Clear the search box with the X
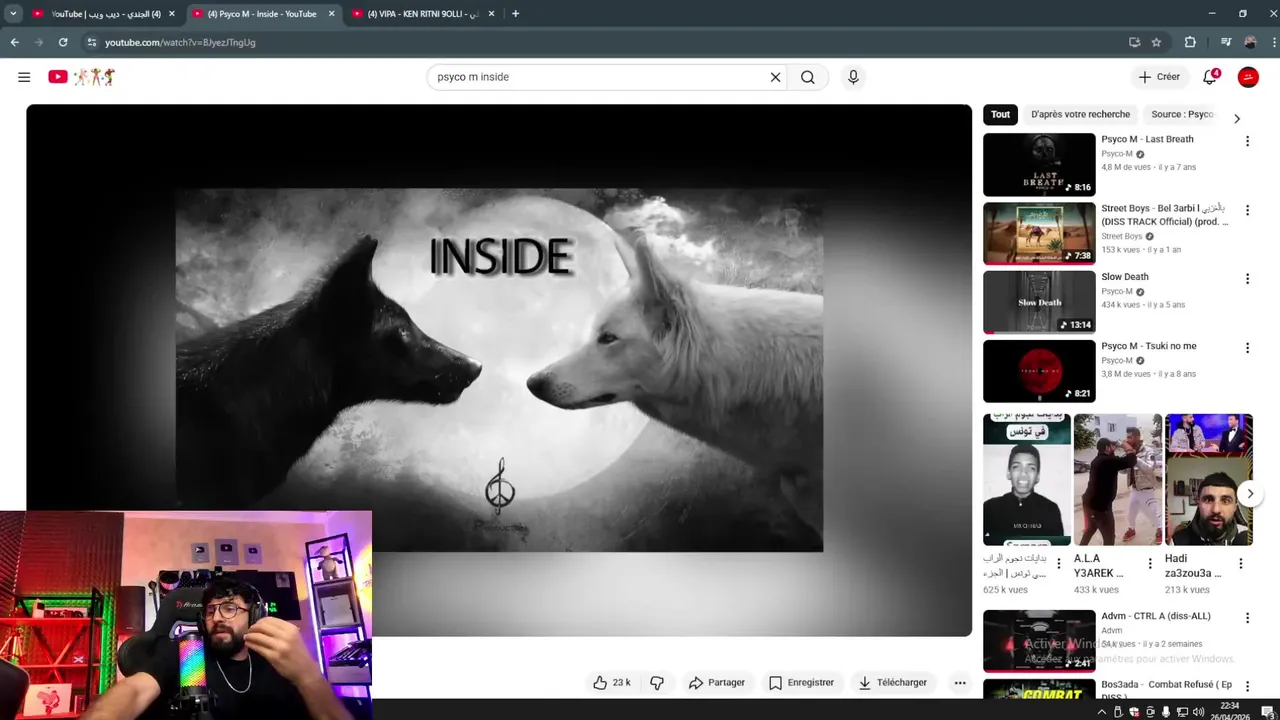This screenshot has width=1280, height=720. click(x=775, y=77)
